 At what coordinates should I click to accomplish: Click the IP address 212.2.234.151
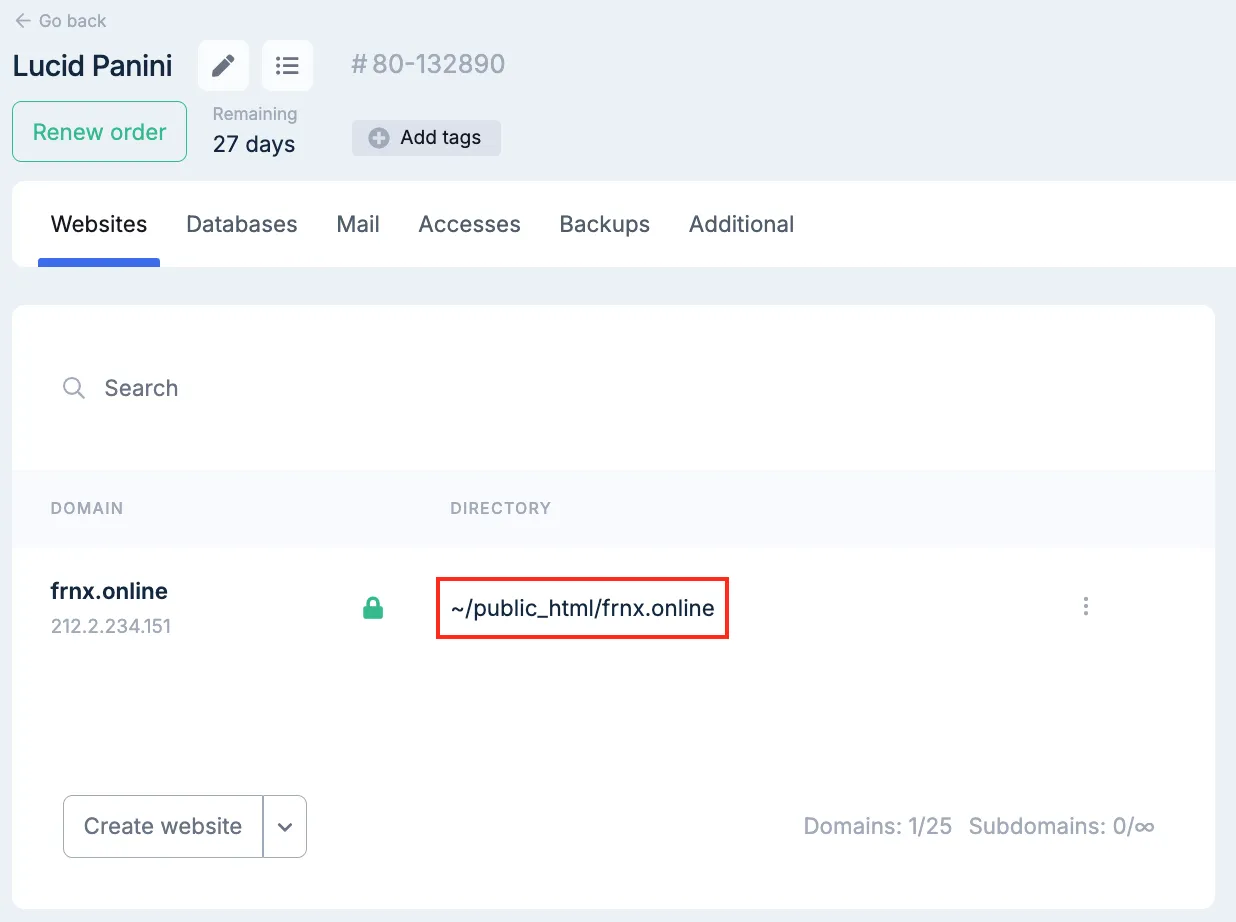tap(111, 627)
